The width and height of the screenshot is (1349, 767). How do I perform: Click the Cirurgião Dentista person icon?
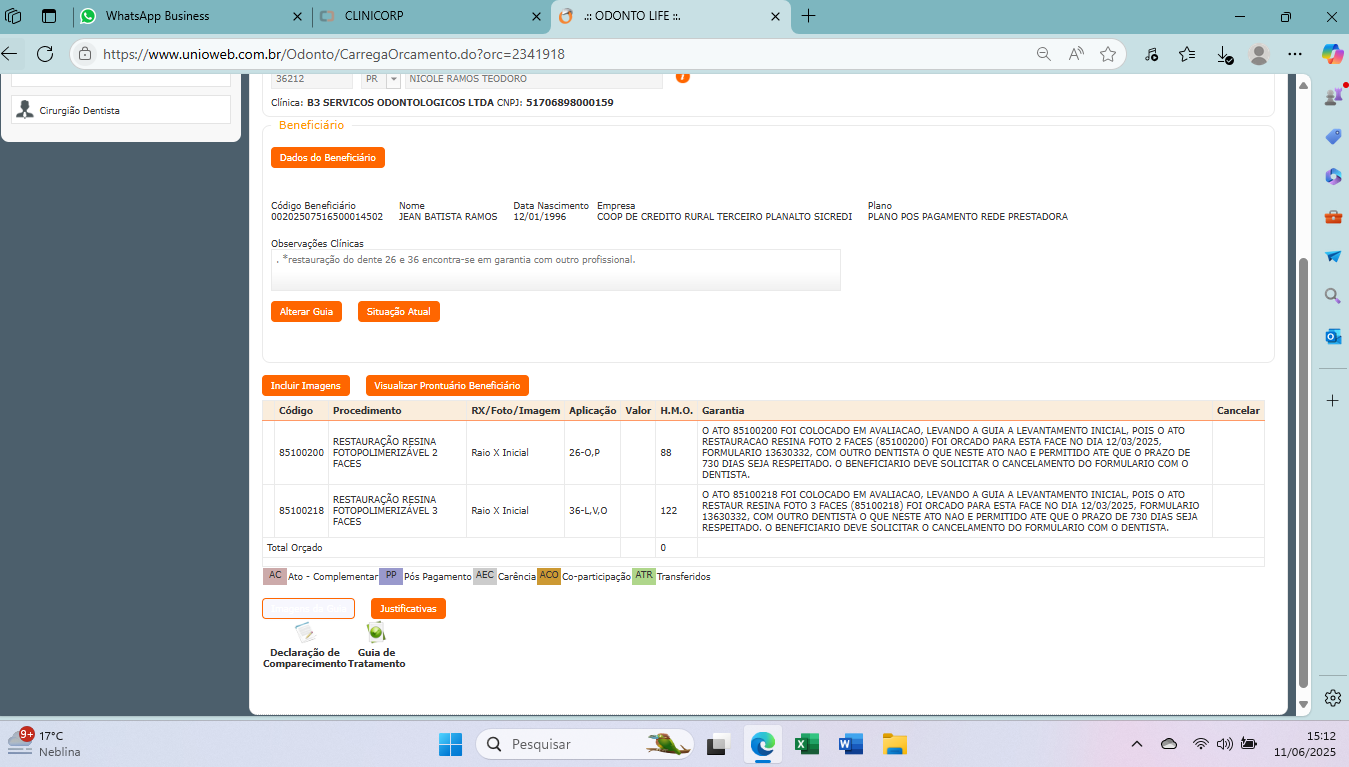(x=25, y=110)
